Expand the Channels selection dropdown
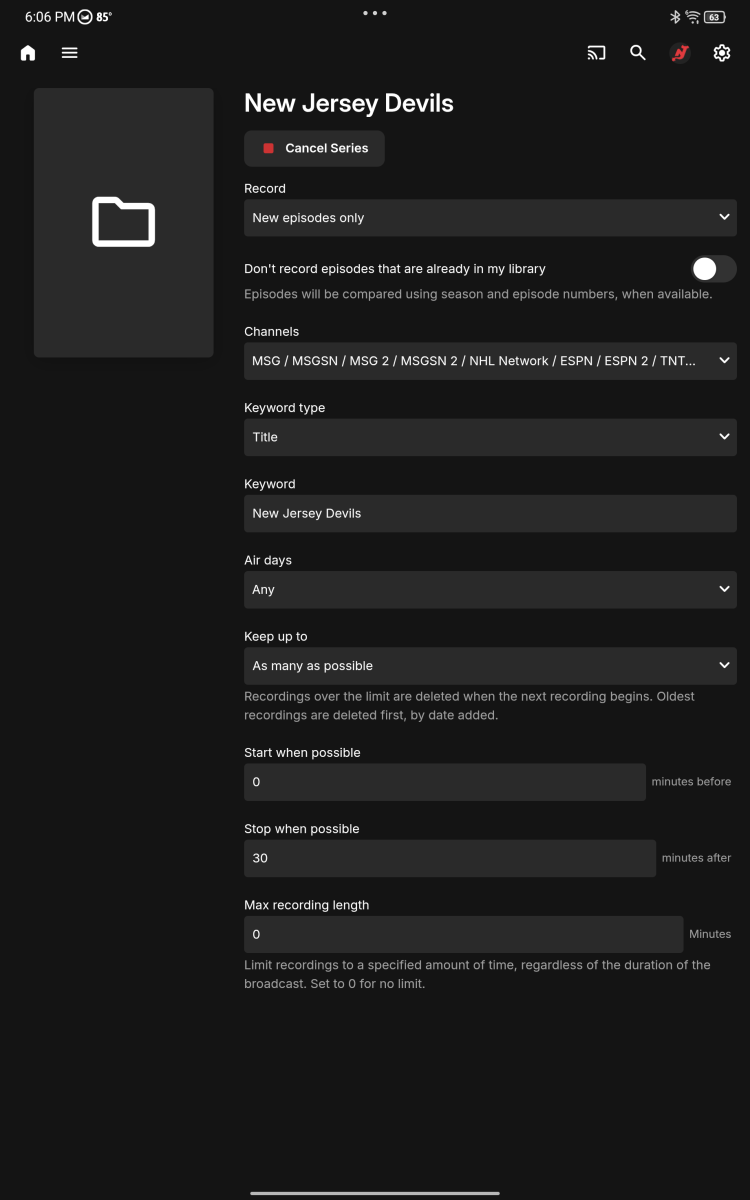Viewport: 750px width, 1200px height. (x=490, y=360)
